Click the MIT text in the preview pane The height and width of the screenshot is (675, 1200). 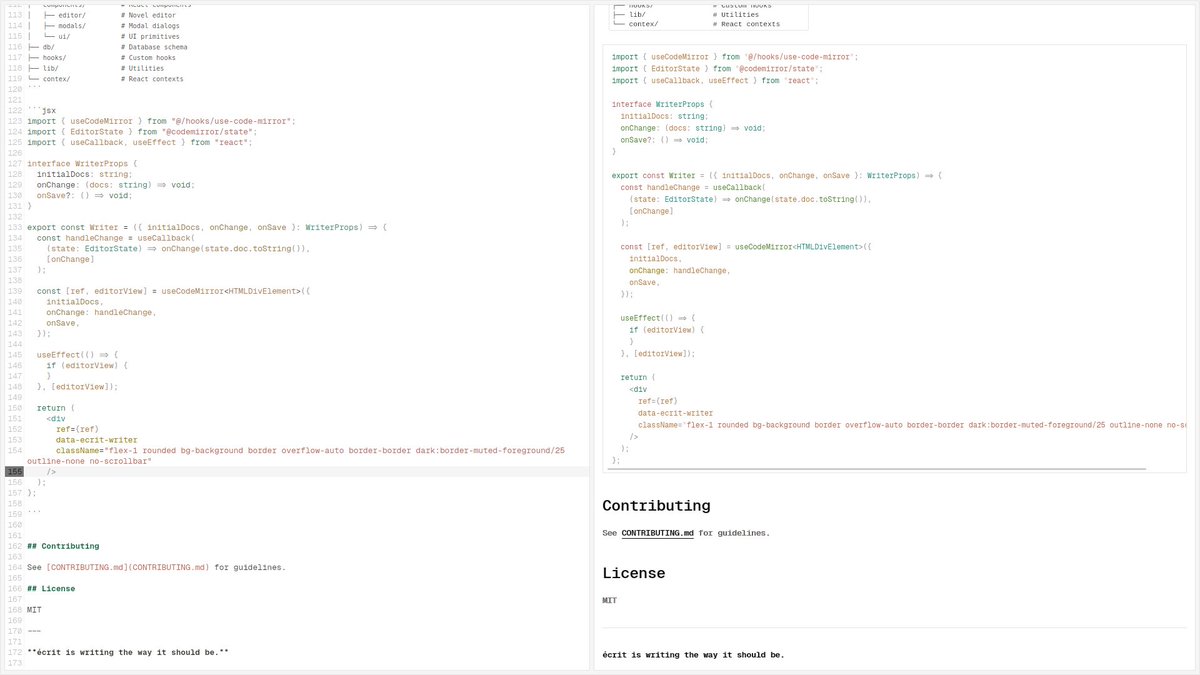(x=609, y=600)
